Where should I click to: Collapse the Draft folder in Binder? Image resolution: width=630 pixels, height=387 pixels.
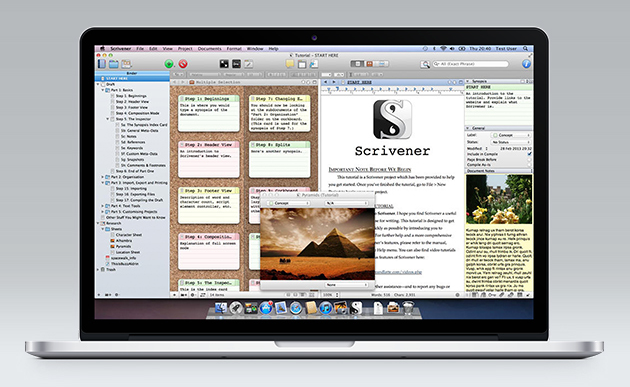[98, 84]
